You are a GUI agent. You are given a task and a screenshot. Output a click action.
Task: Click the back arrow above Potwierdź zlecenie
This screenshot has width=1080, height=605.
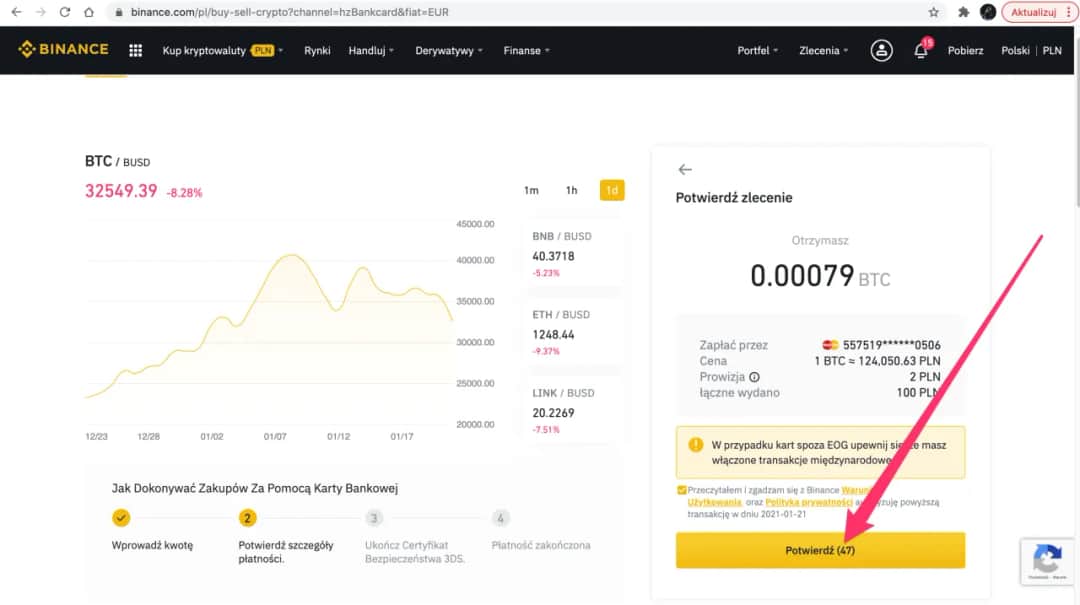pos(685,169)
